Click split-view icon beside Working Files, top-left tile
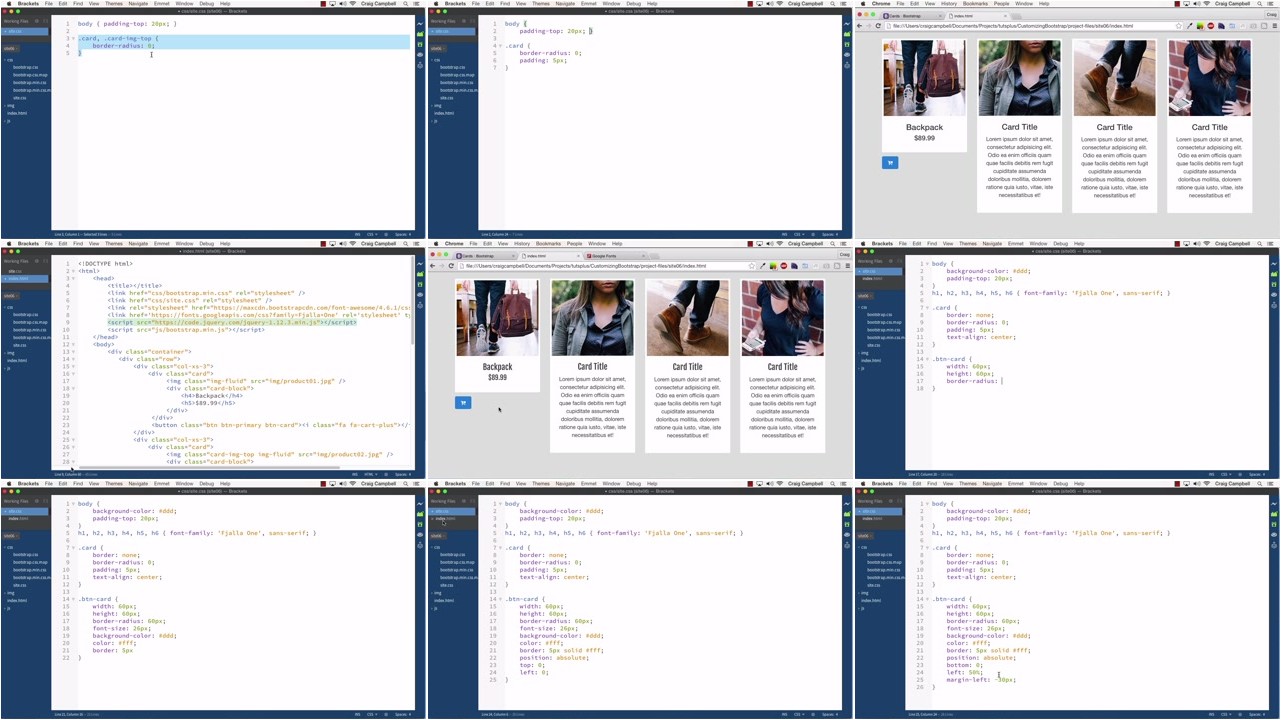Image resolution: width=1281 pixels, height=720 pixels. (x=45, y=21)
